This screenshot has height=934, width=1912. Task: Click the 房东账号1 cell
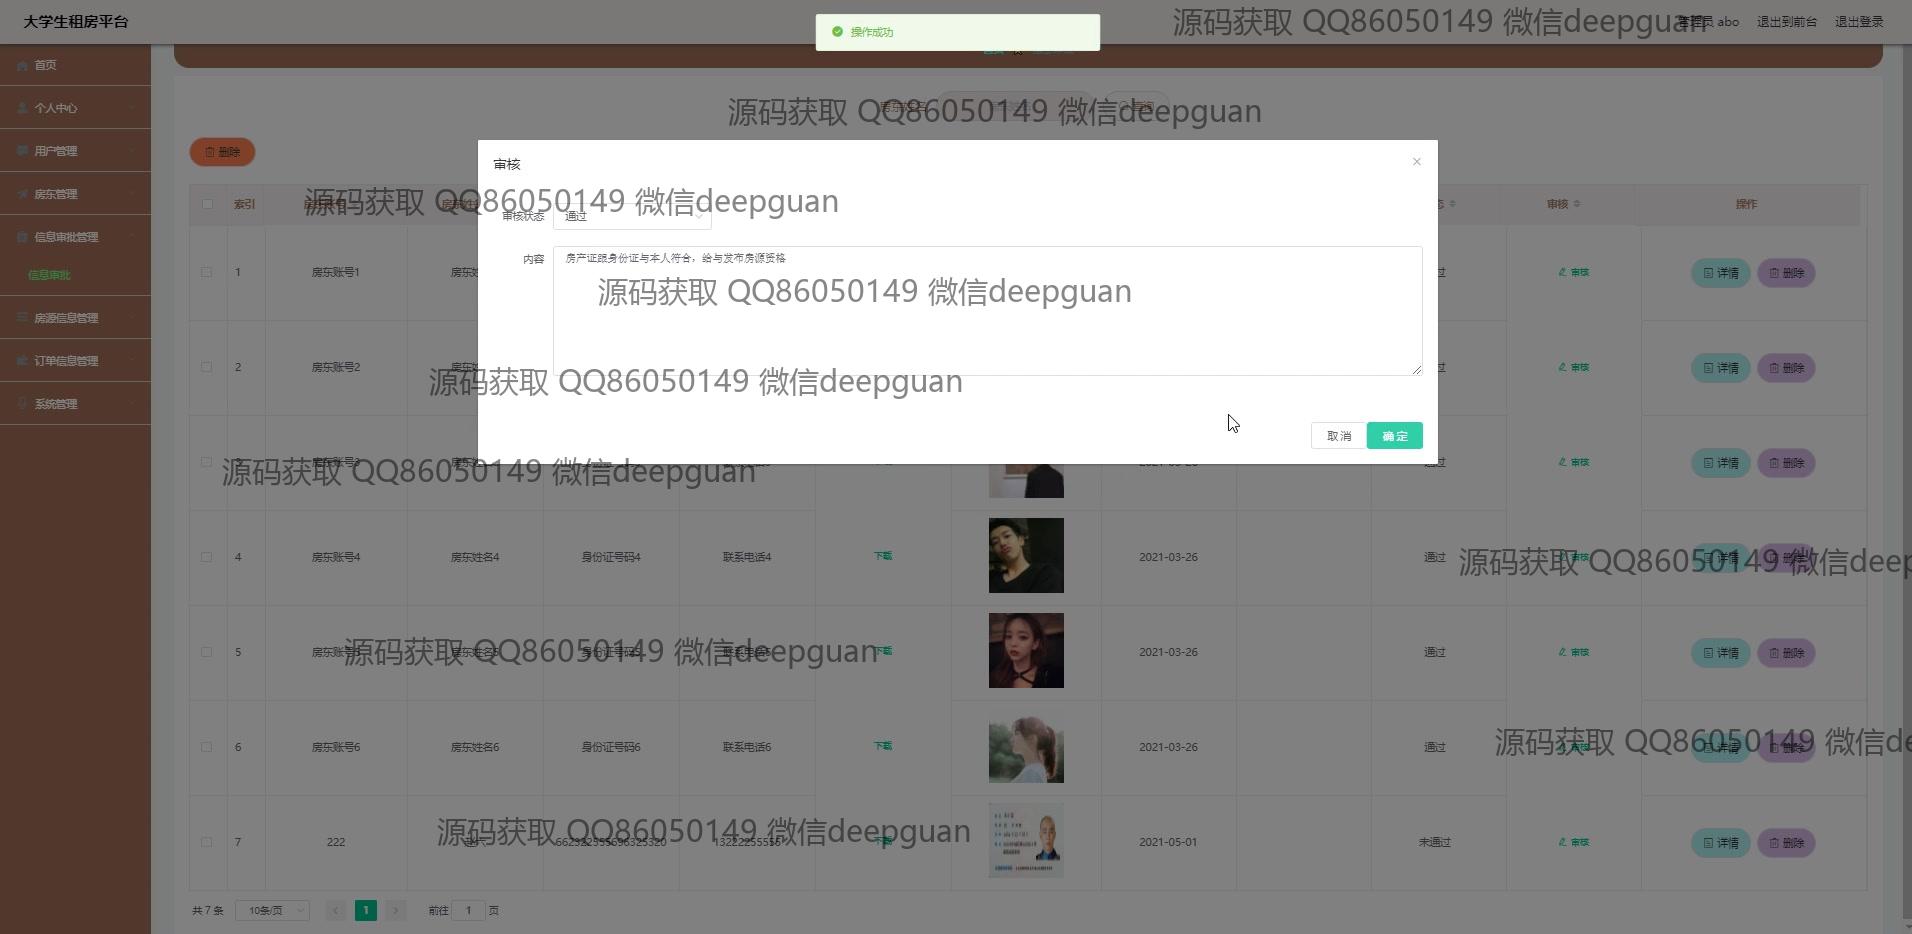[x=336, y=272]
